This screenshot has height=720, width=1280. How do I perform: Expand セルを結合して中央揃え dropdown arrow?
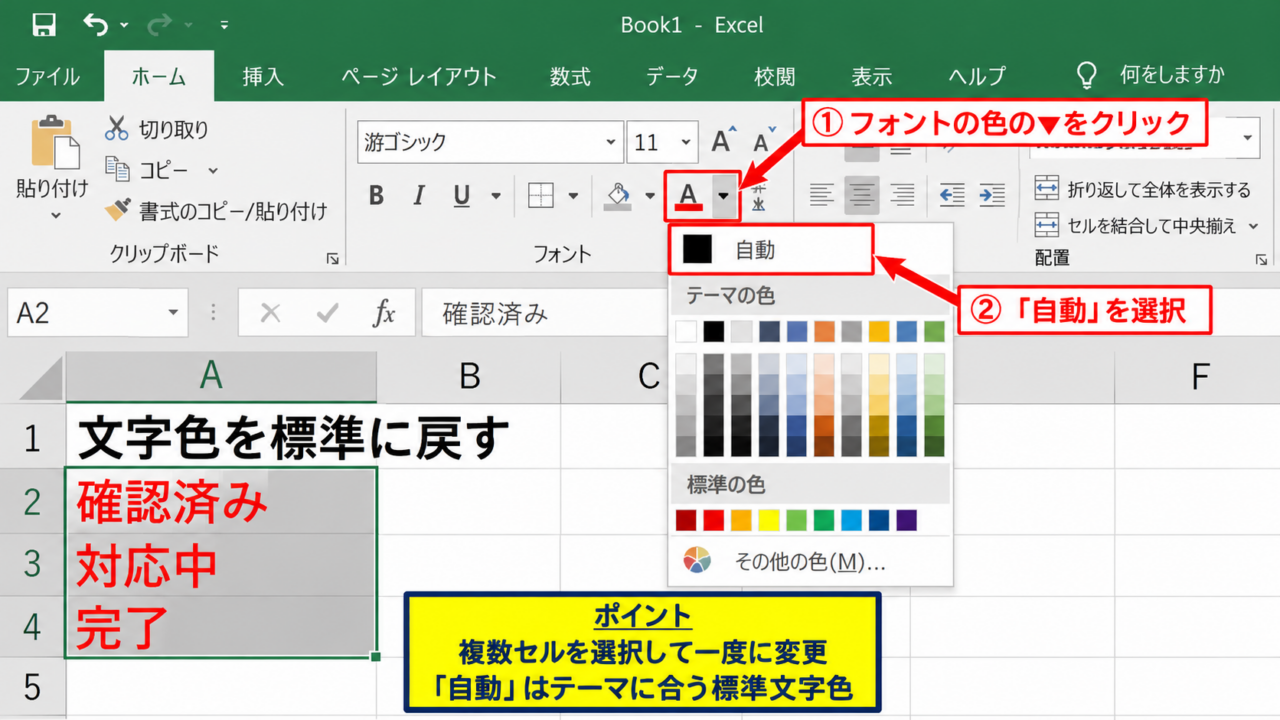[1254, 226]
